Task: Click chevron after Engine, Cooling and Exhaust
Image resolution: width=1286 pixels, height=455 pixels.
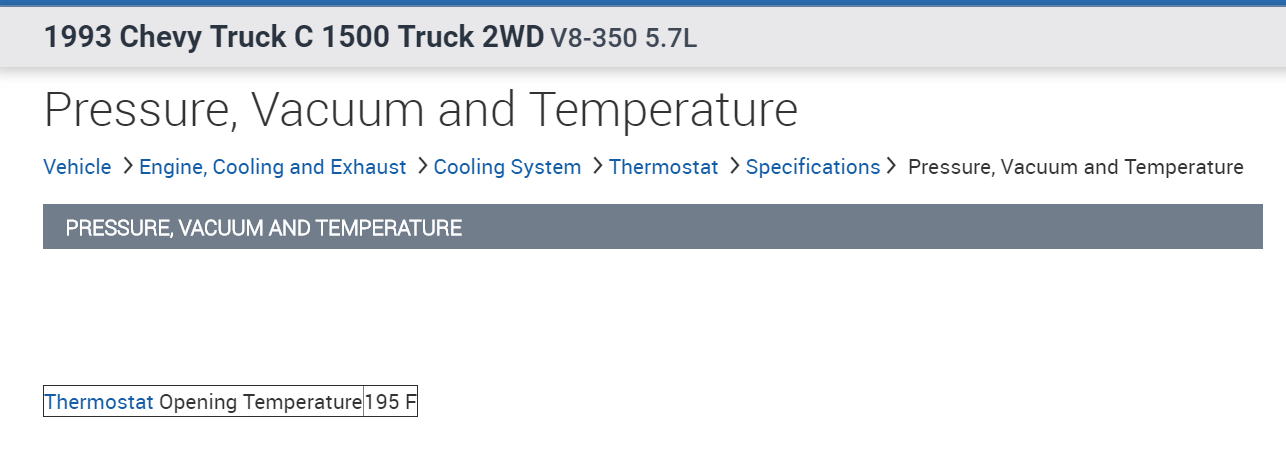Action: coord(422,166)
